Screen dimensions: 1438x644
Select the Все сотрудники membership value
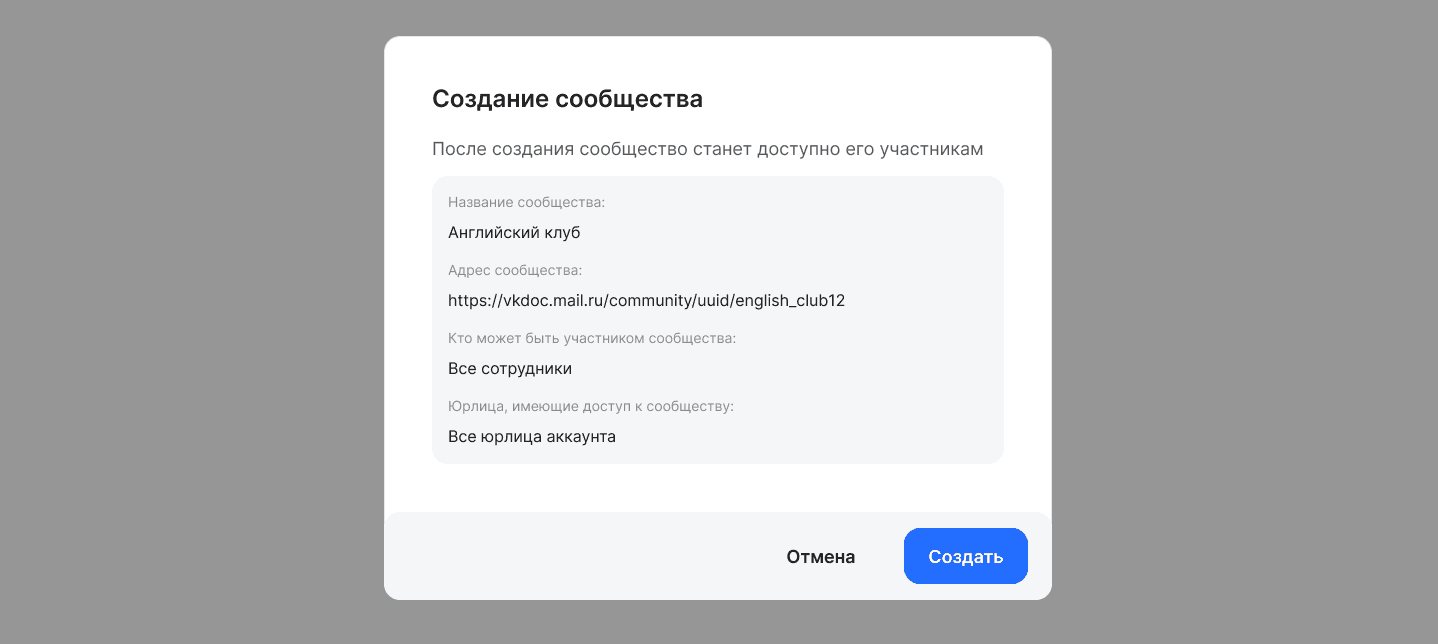(x=510, y=368)
